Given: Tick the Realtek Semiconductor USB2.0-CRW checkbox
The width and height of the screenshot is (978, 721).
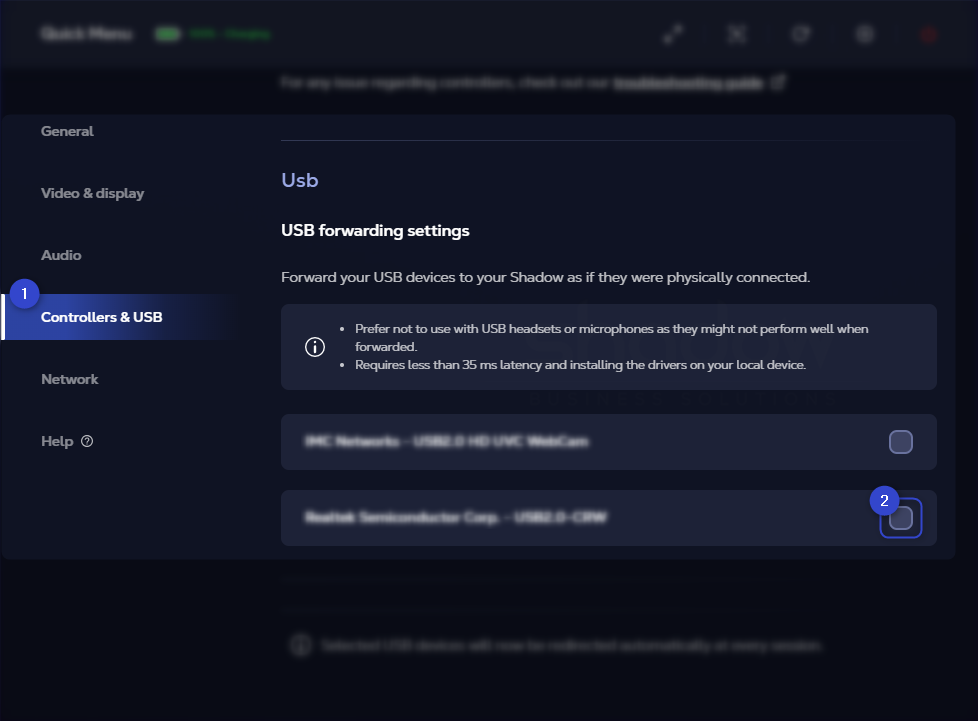Looking at the screenshot, I should 900,518.
